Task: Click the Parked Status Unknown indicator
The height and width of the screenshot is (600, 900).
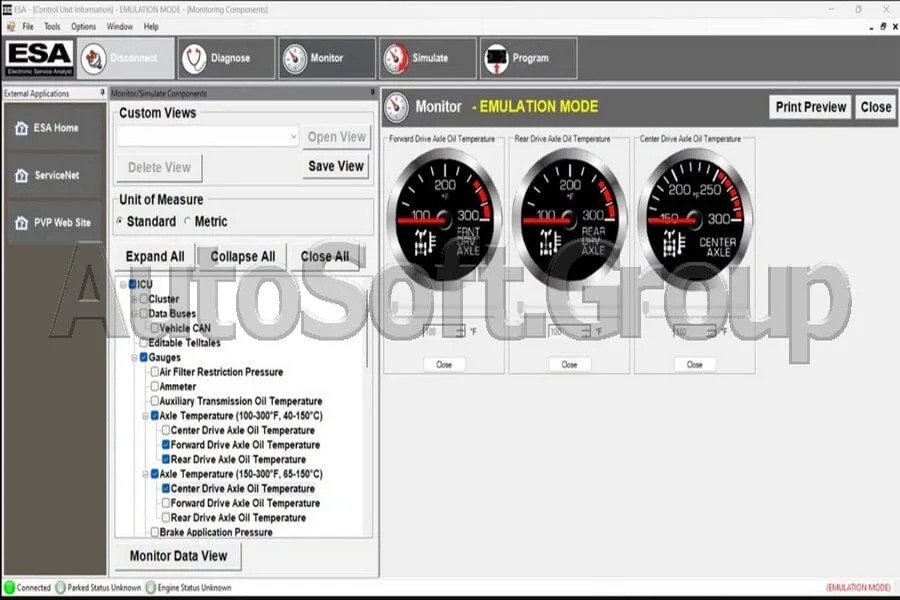Action: [60, 587]
